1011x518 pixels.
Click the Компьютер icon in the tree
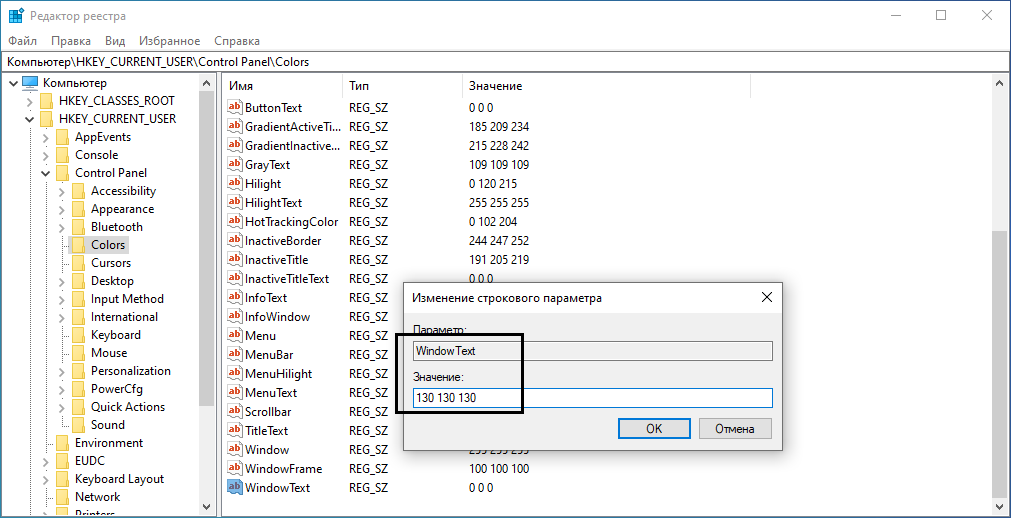click(29, 83)
